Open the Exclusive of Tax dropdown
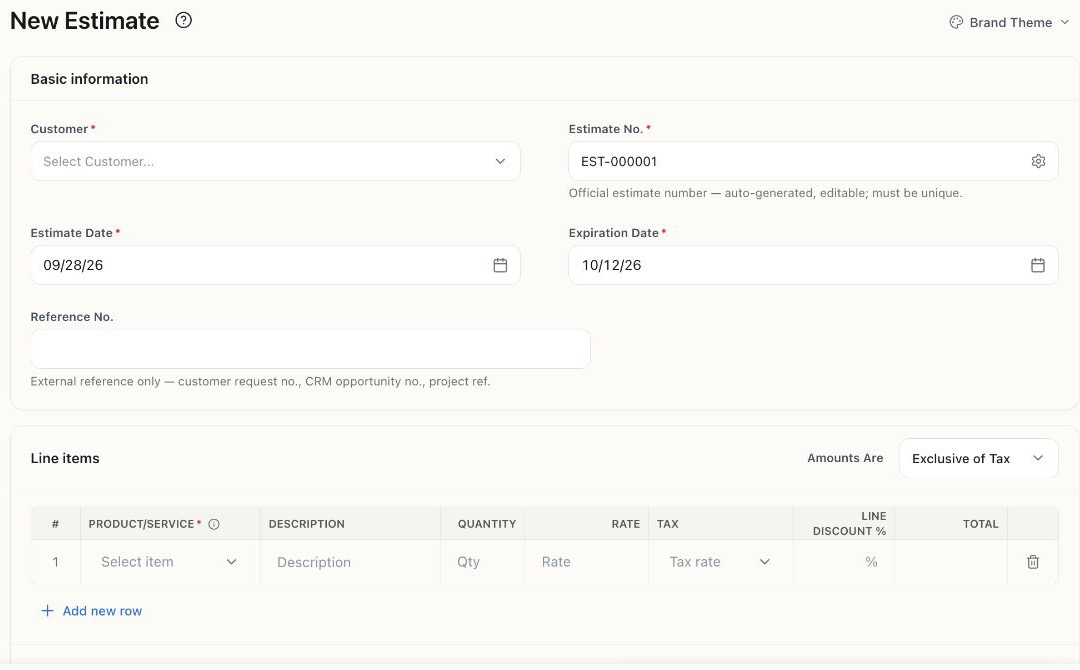1080x670 pixels. pos(978,459)
